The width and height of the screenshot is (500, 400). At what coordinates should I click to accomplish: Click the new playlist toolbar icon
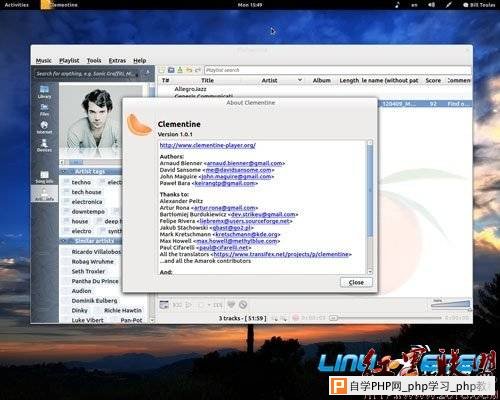click(162, 70)
